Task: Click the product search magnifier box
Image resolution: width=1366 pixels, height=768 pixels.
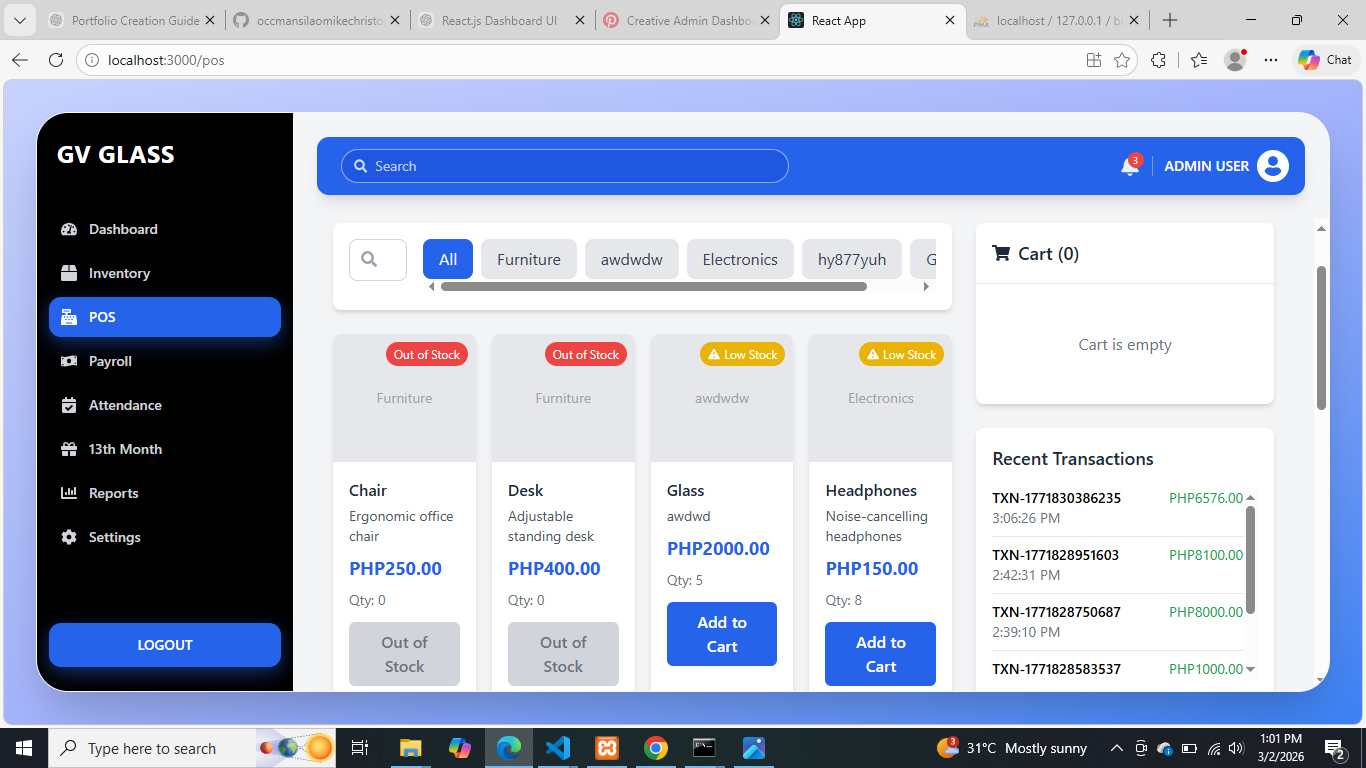Action: point(378,259)
